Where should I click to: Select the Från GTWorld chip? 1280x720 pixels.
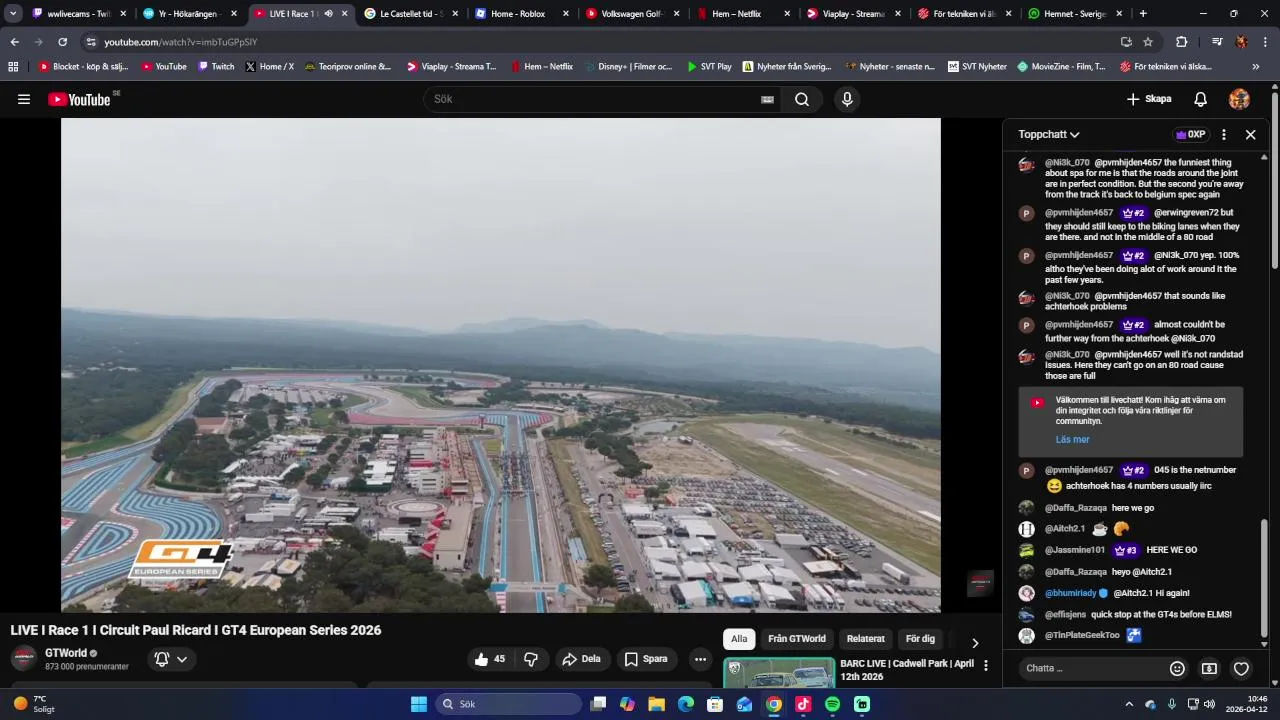[x=797, y=639]
